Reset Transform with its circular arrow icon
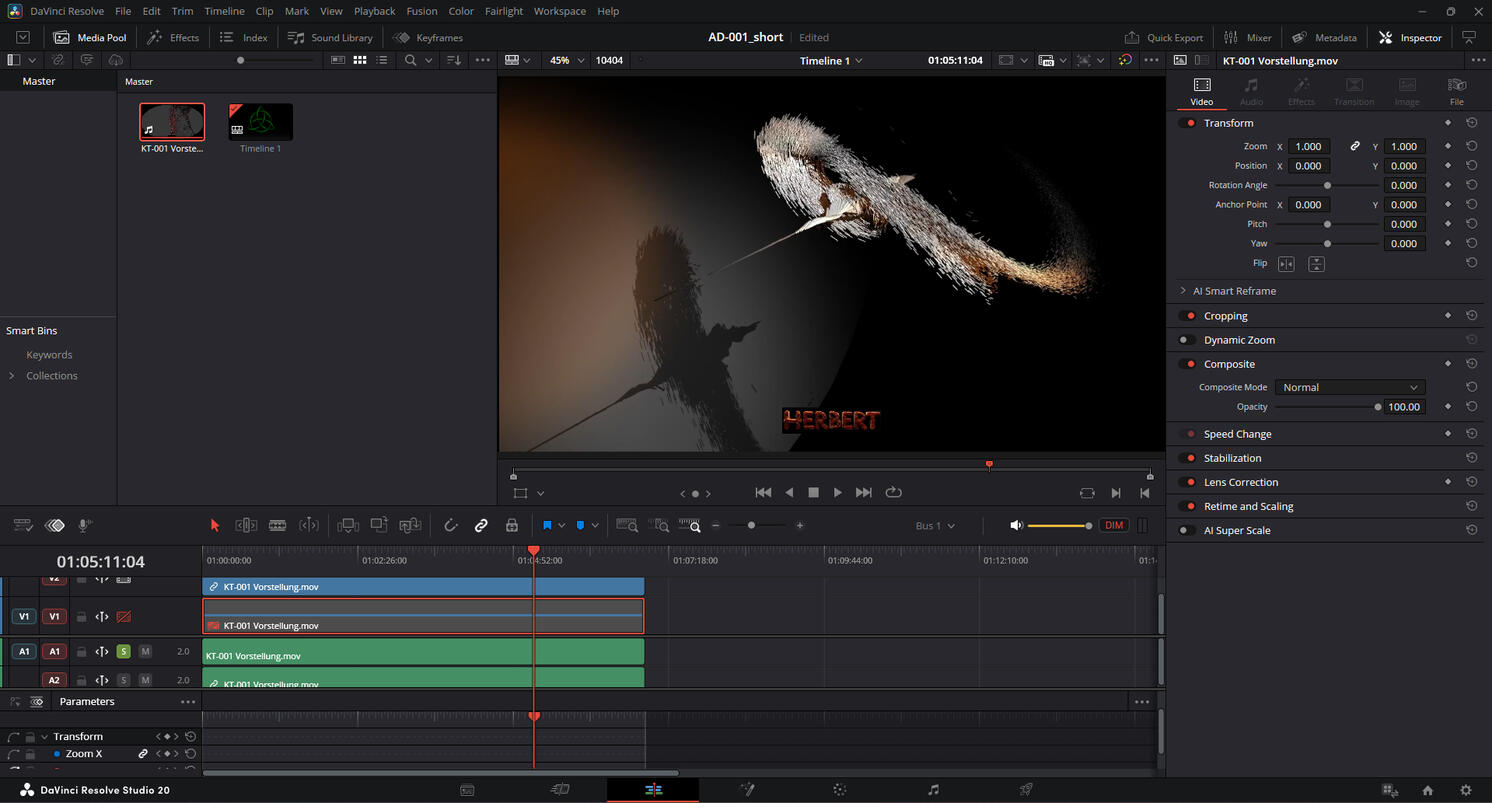The height and width of the screenshot is (803, 1492). (1471, 123)
